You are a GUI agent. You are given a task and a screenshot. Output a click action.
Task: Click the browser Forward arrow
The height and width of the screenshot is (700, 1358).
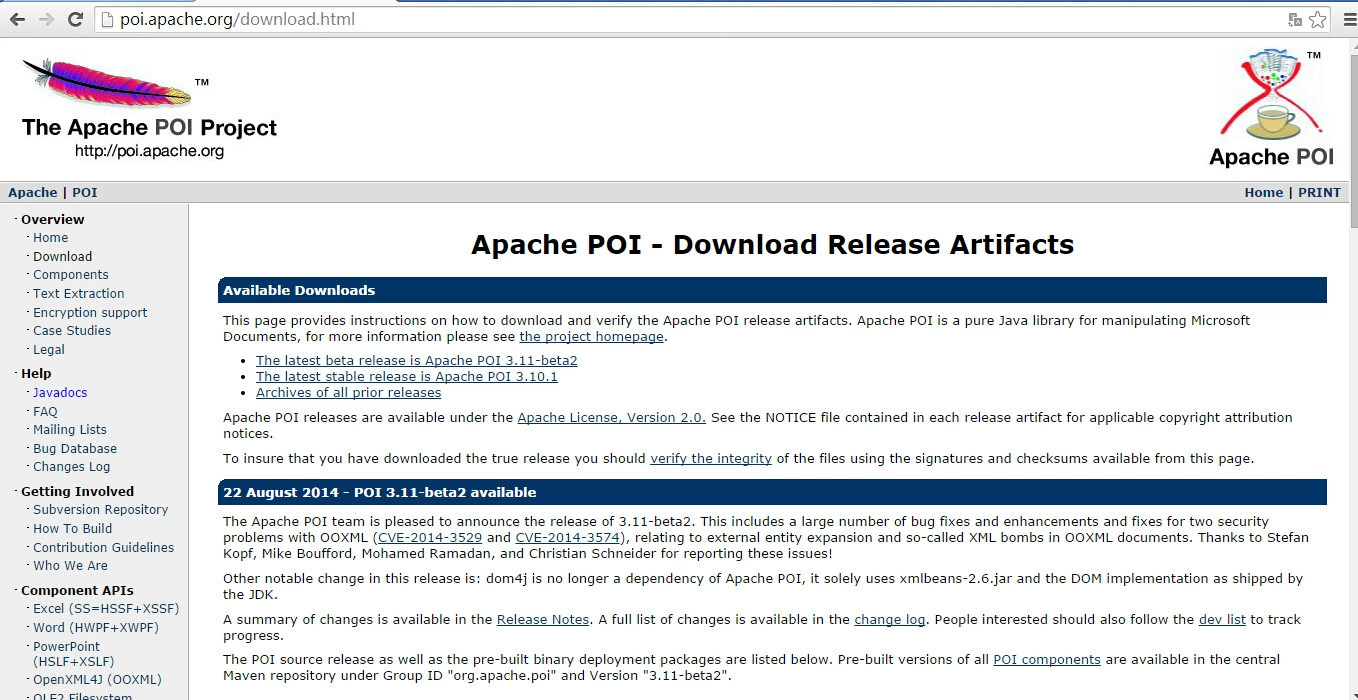(x=46, y=19)
